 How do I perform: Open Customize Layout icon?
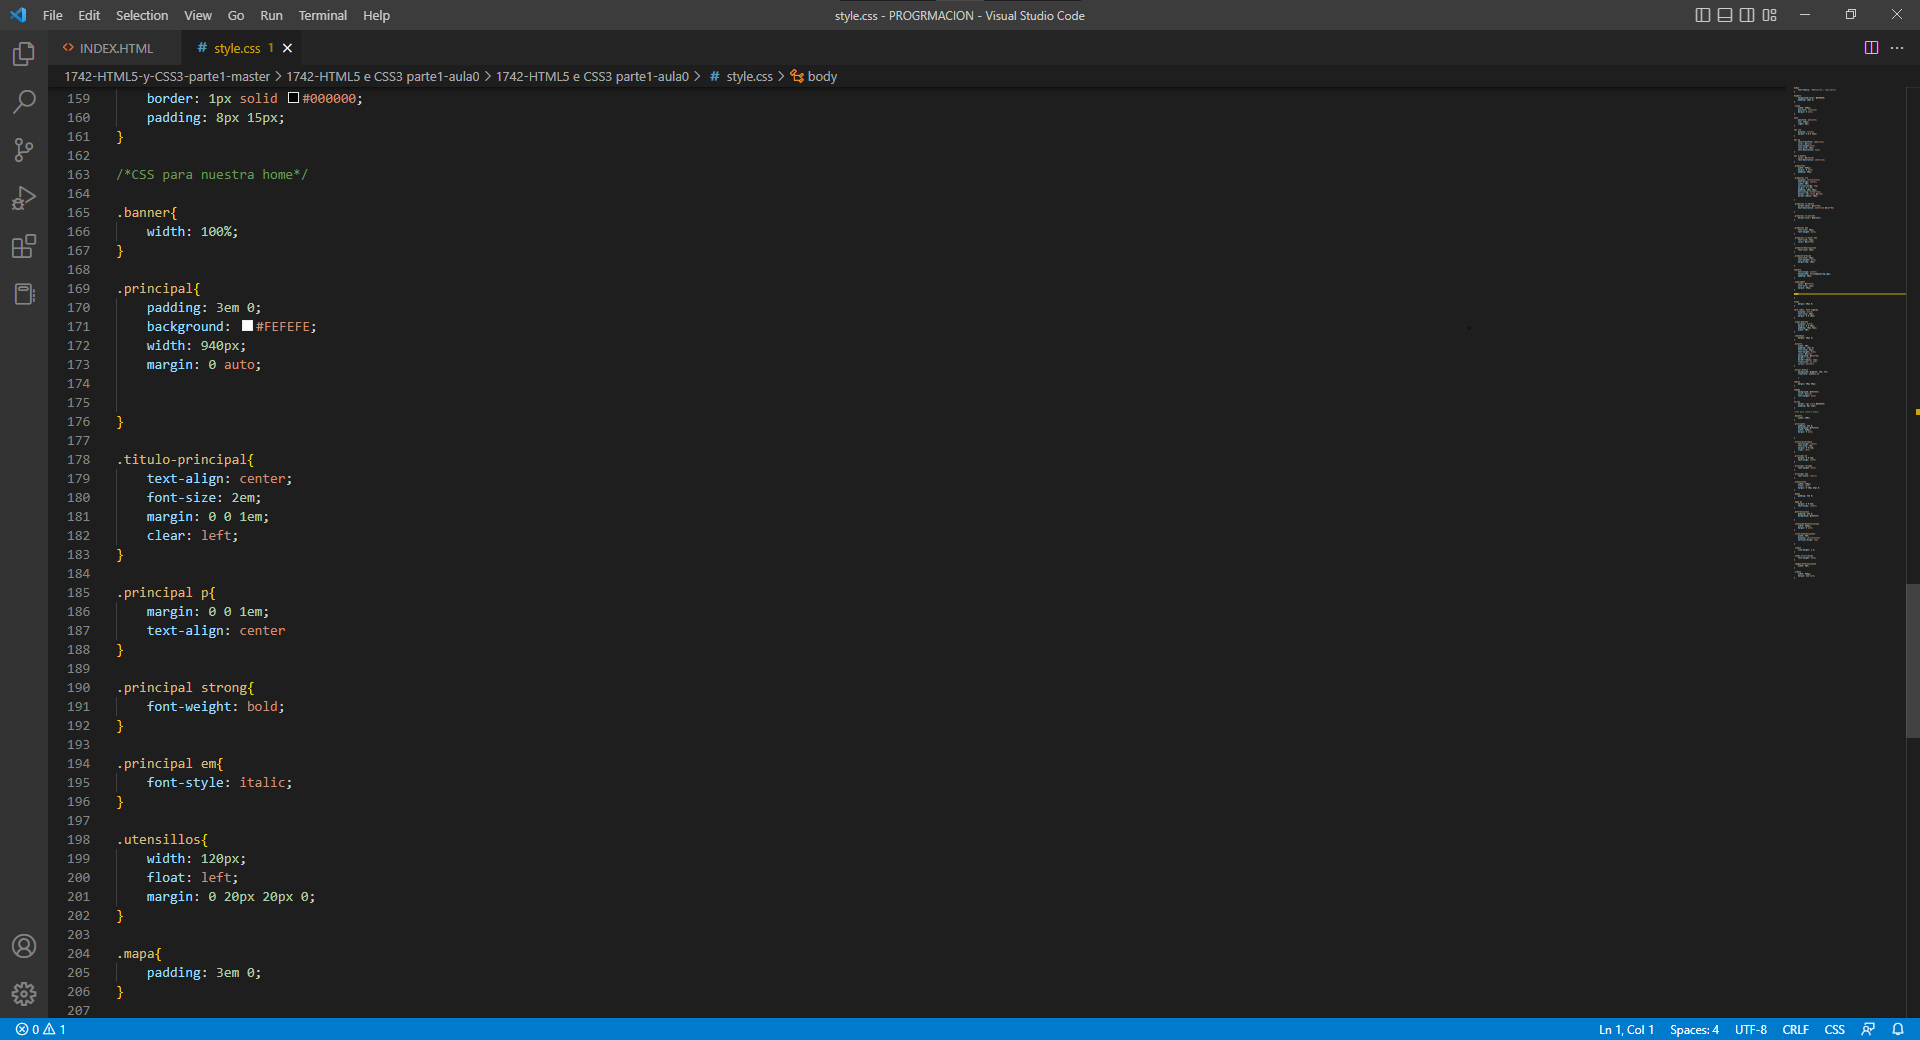(1770, 15)
